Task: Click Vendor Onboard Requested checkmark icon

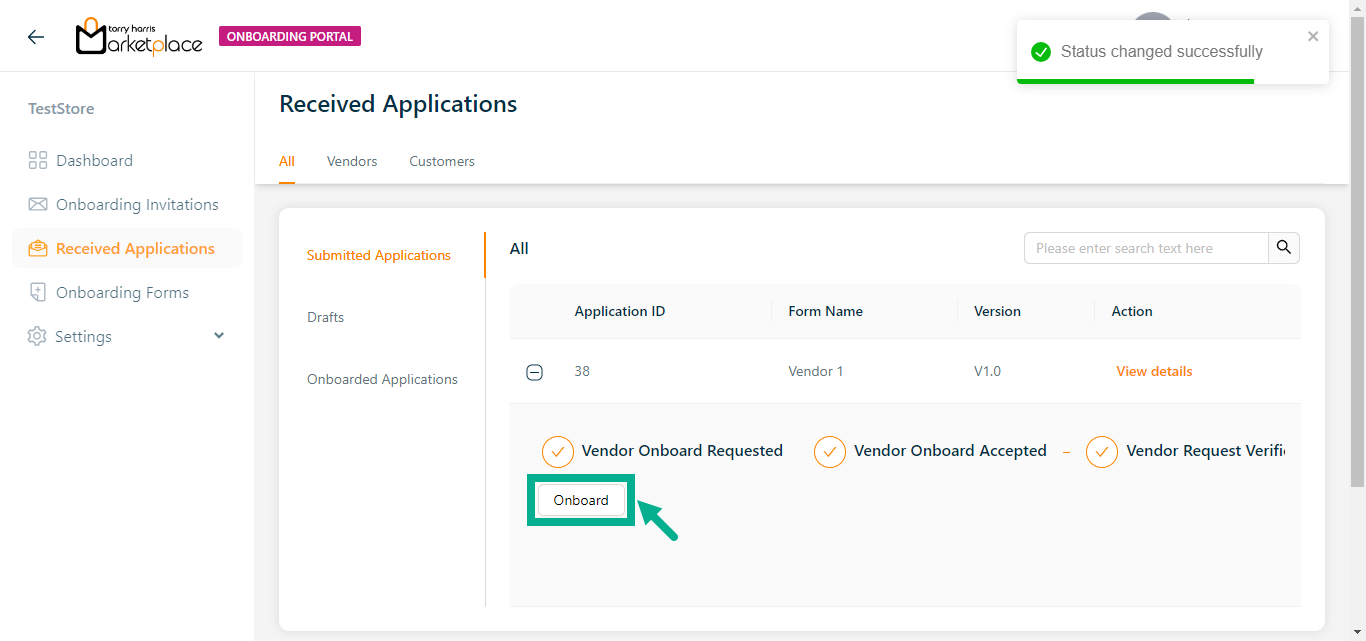Action: tap(558, 452)
